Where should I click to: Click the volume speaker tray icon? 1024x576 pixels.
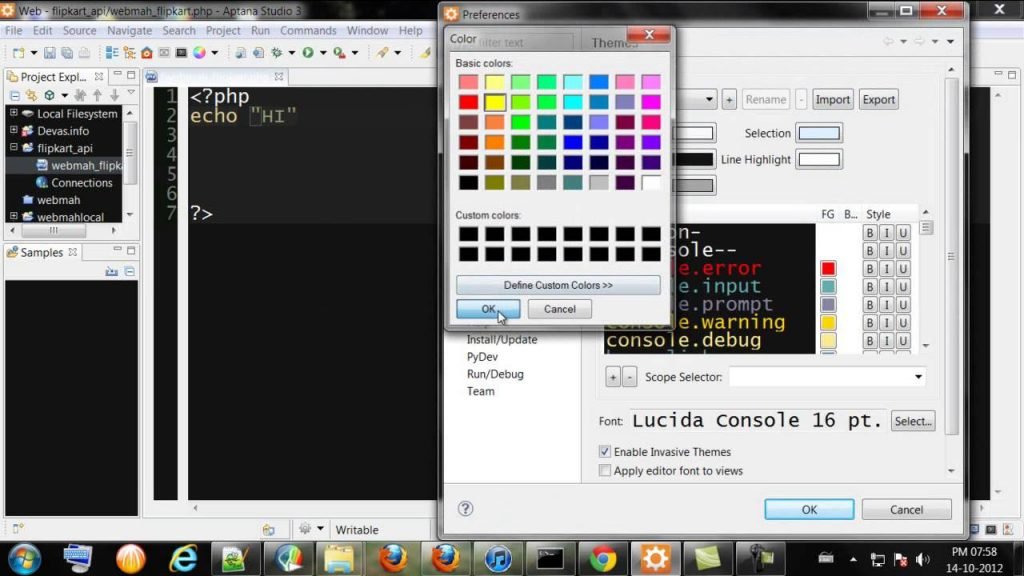(x=923, y=560)
